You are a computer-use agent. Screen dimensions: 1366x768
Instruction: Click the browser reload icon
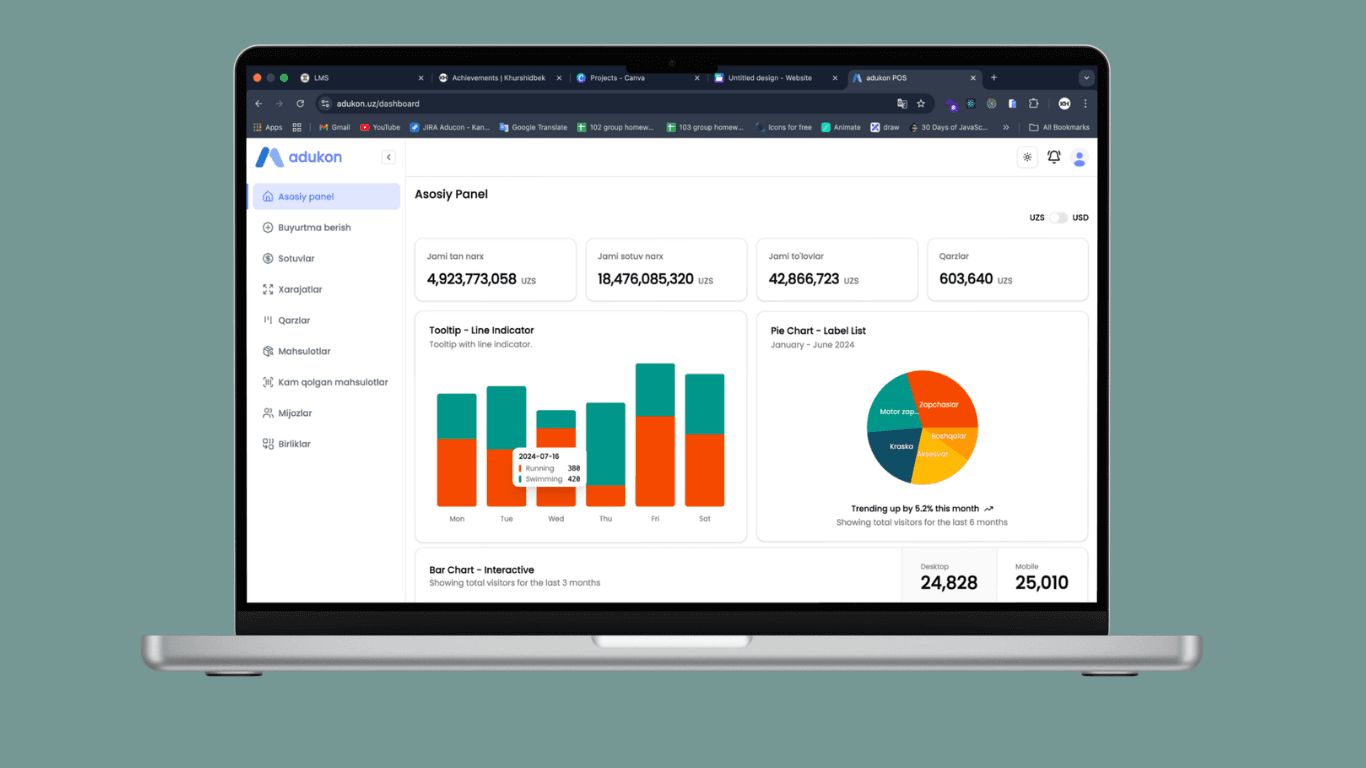tap(300, 103)
